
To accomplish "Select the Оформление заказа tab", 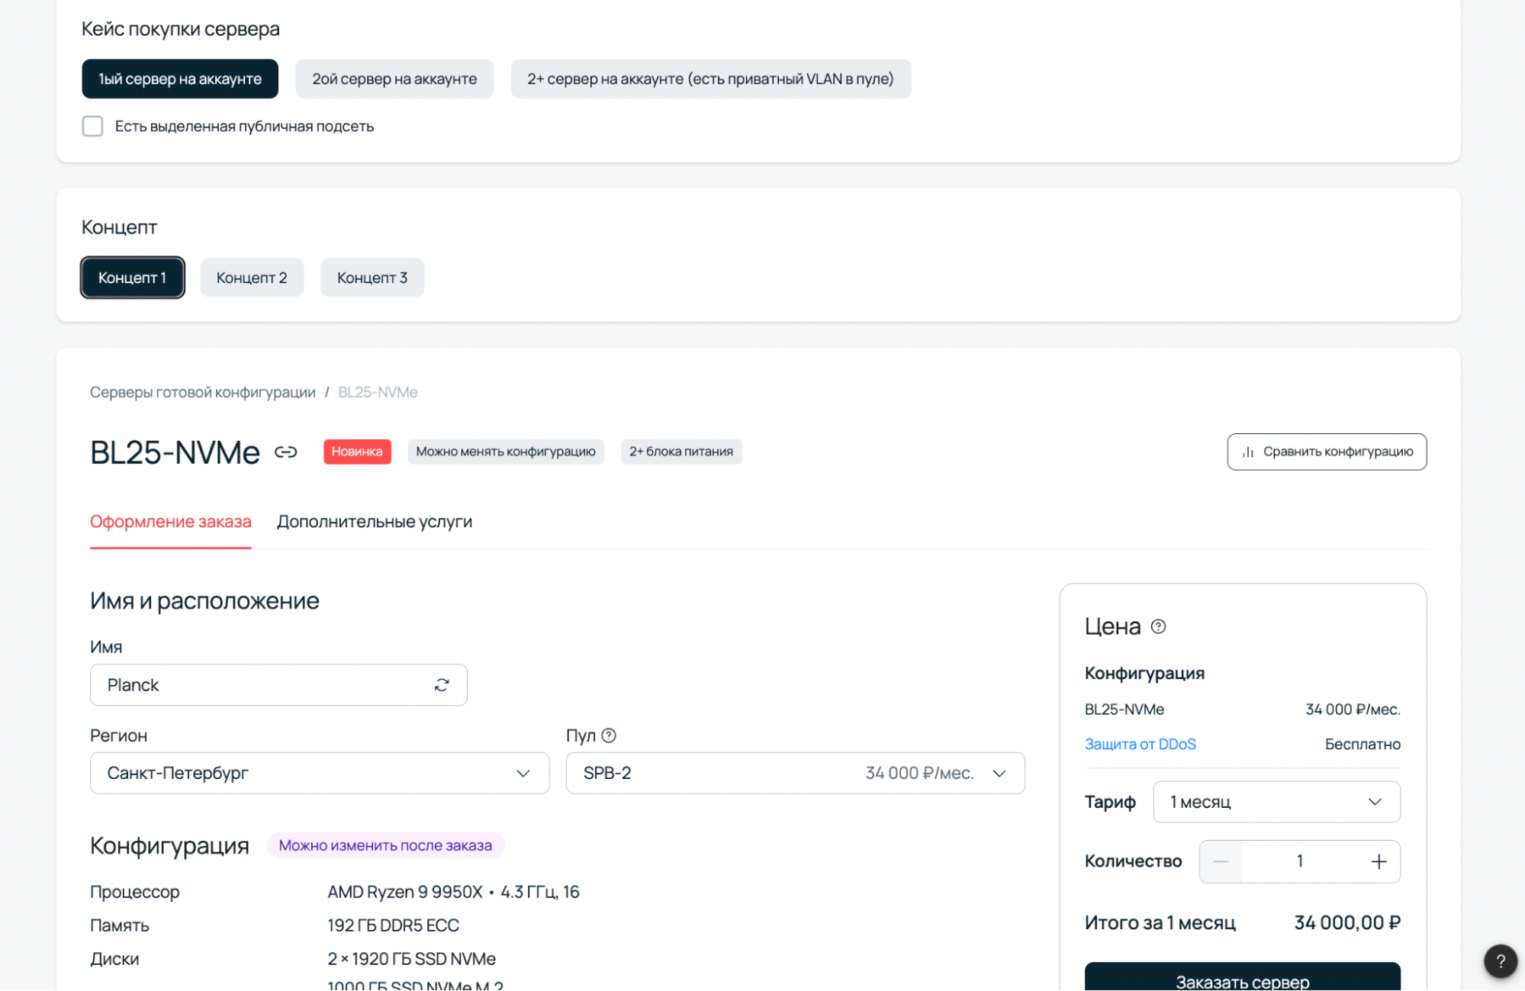I will [x=171, y=522].
